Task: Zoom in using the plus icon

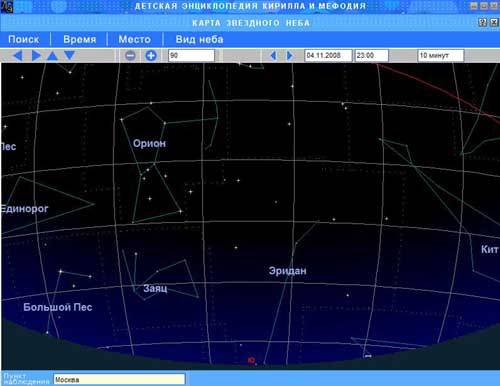Action: pos(151,55)
